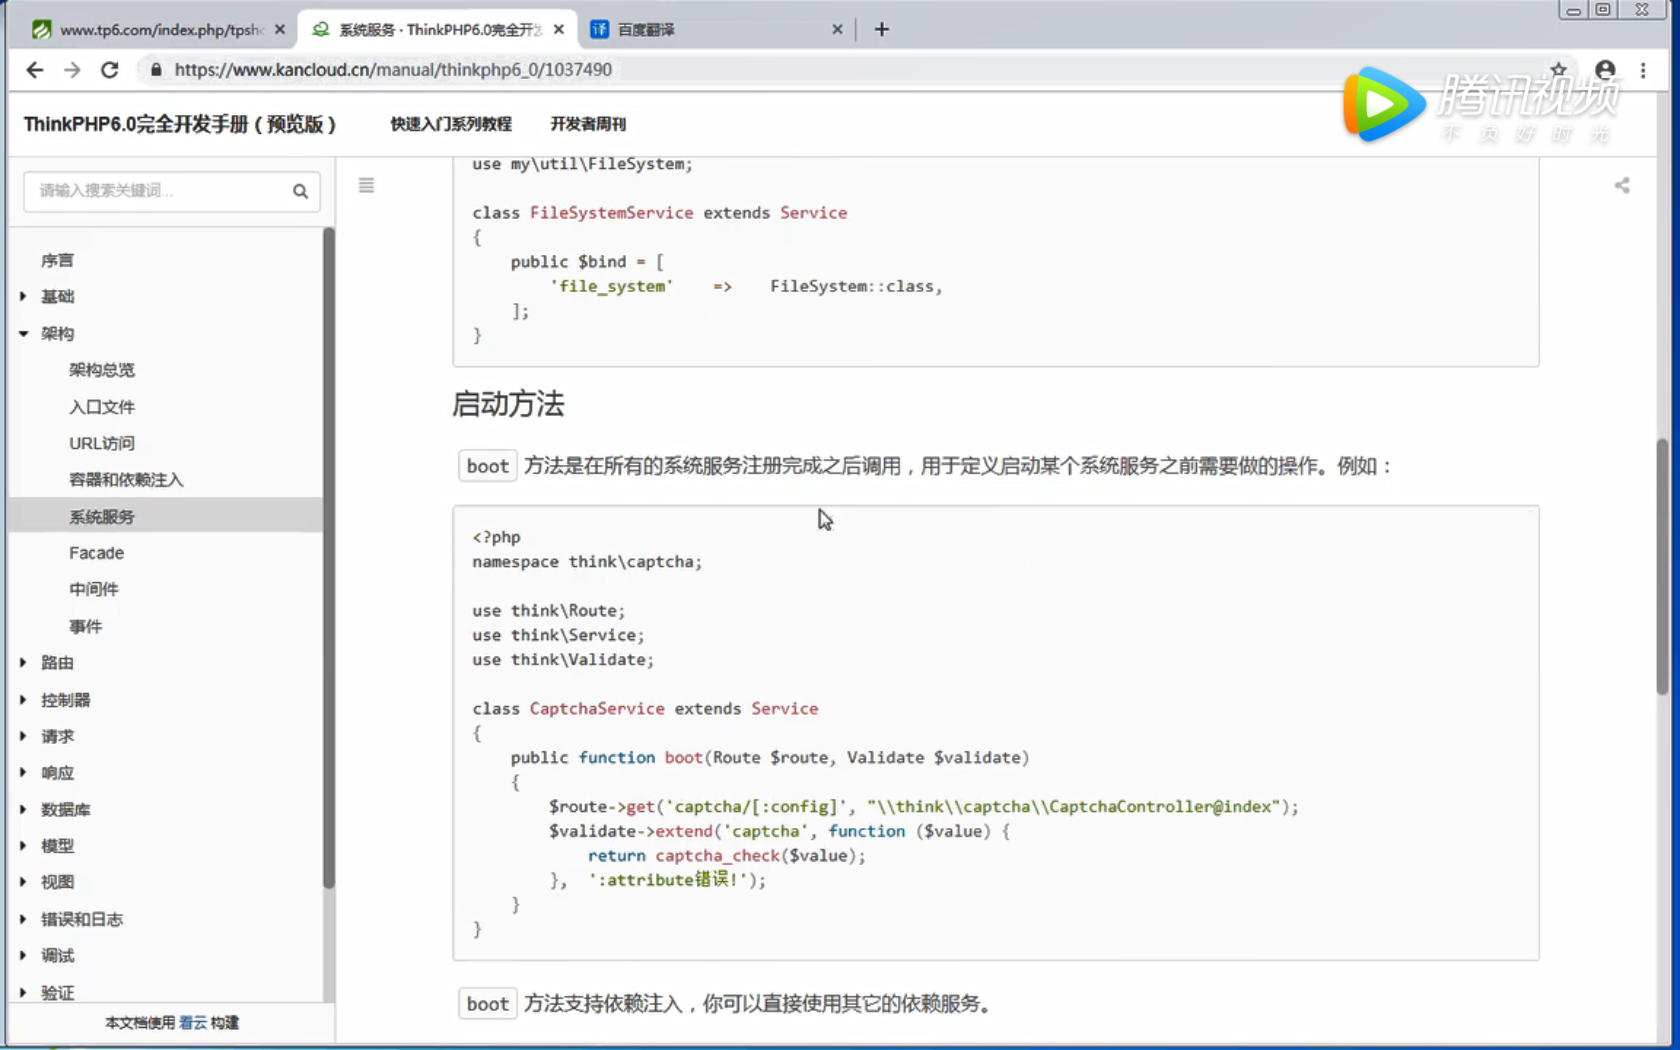Screen dimensions: 1680x1050
Task: Open a new browser tab
Action: (x=881, y=29)
